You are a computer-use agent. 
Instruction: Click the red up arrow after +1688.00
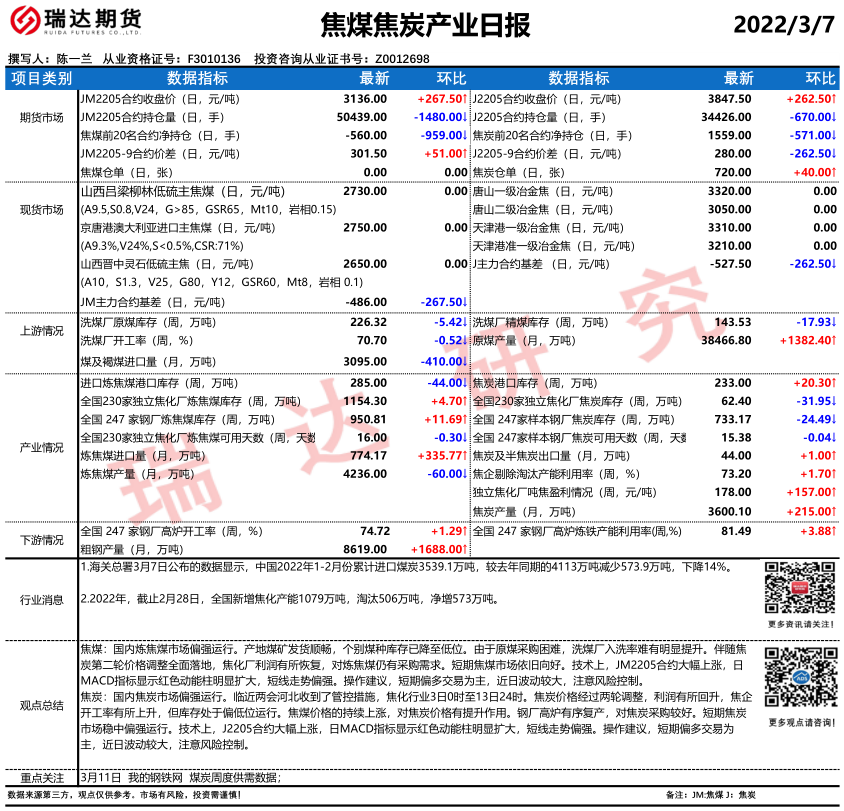(465, 549)
